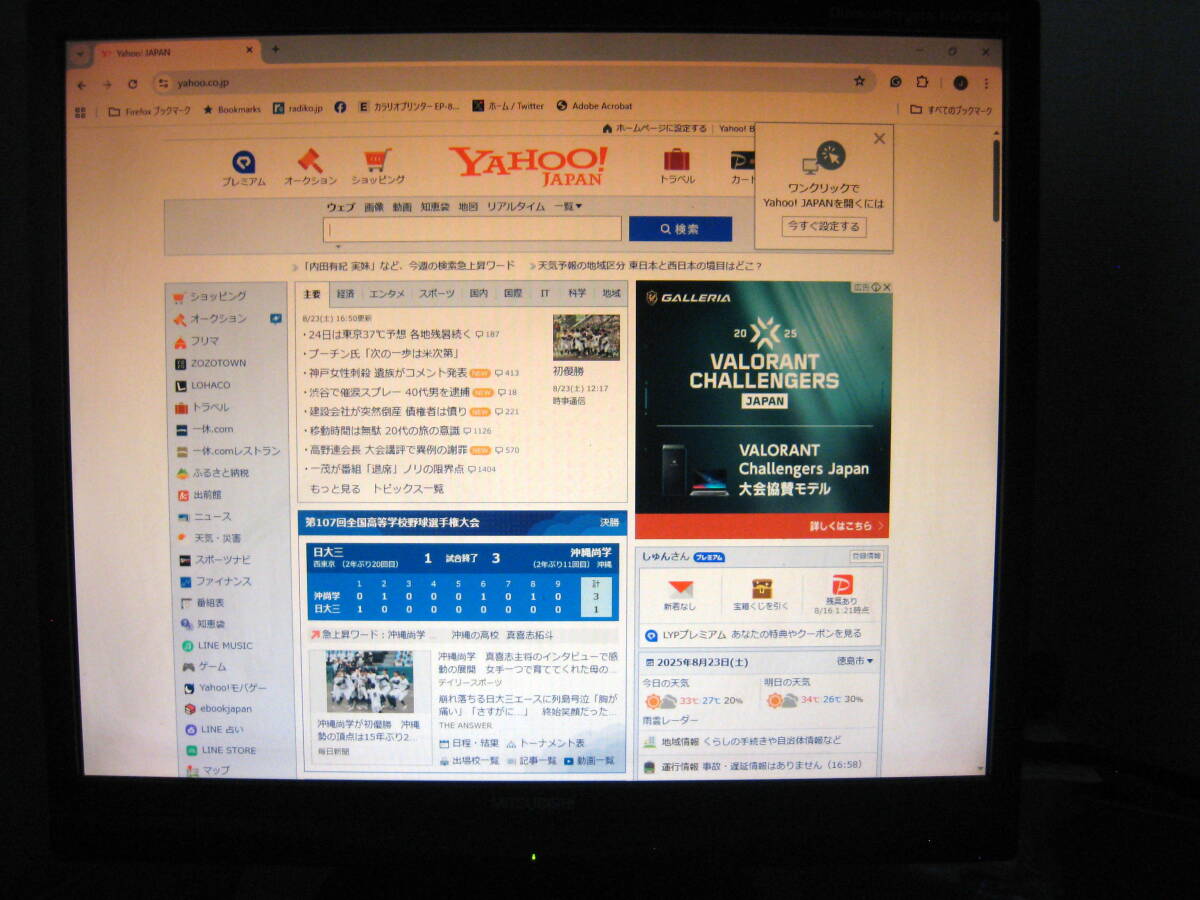This screenshot has height=900, width=1200.
Task: Open Yahoo!モバゲー in the left sidebar
Action: pyautogui.click(x=225, y=688)
